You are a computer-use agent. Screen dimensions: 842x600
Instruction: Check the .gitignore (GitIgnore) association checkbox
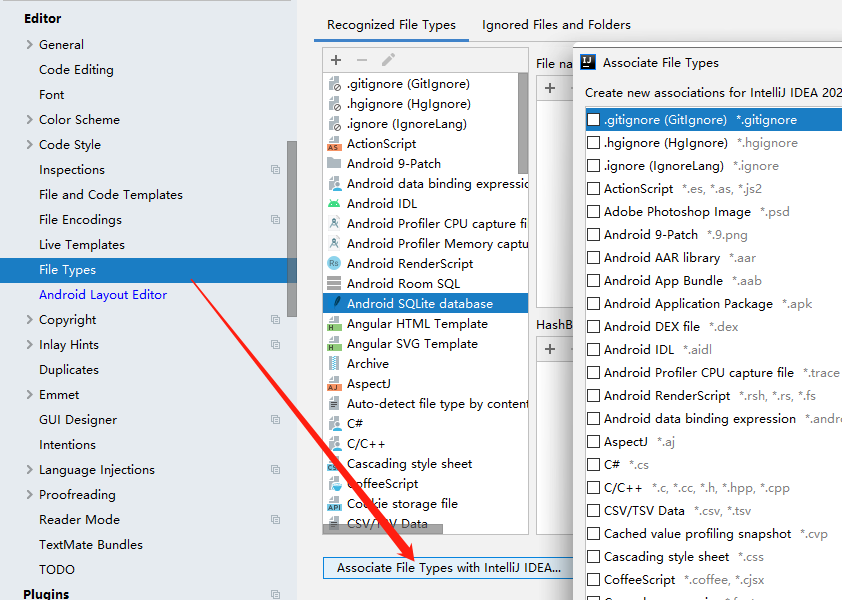(x=593, y=119)
